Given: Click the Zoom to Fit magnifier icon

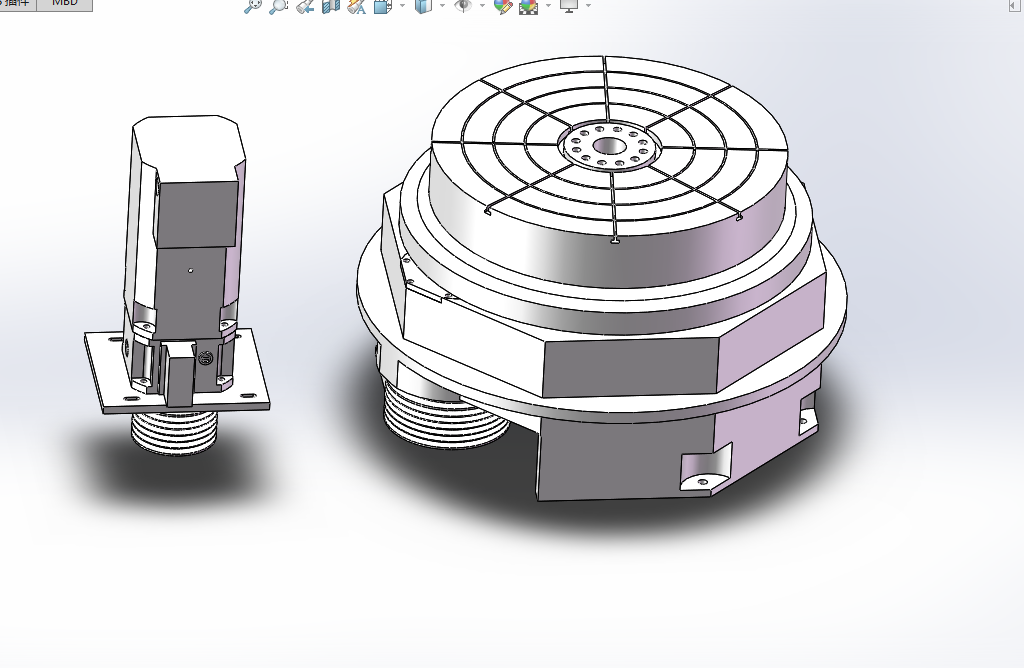Looking at the screenshot, I should pos(252,7).
